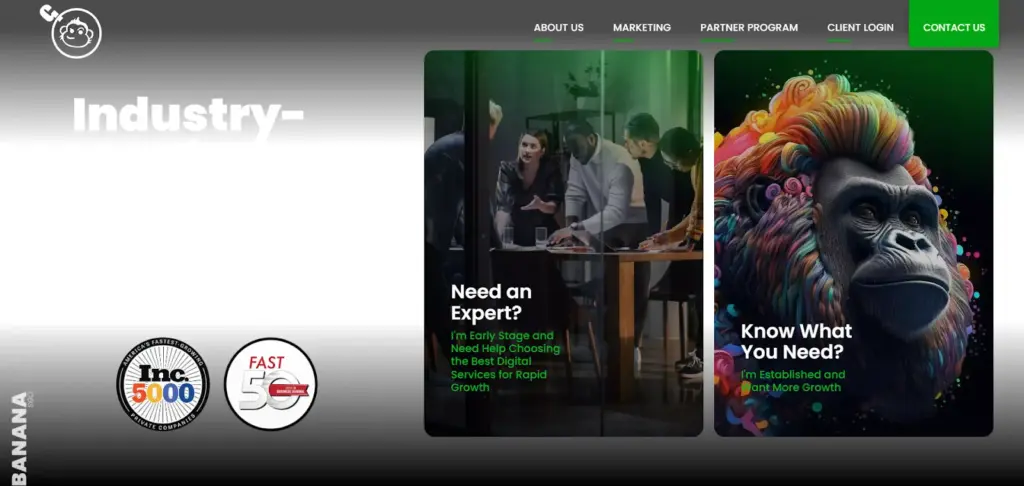The image size is (1024, 486).
Task: Click "I'm Established and Want More Growth" text
Action: [x=792, y=381]
